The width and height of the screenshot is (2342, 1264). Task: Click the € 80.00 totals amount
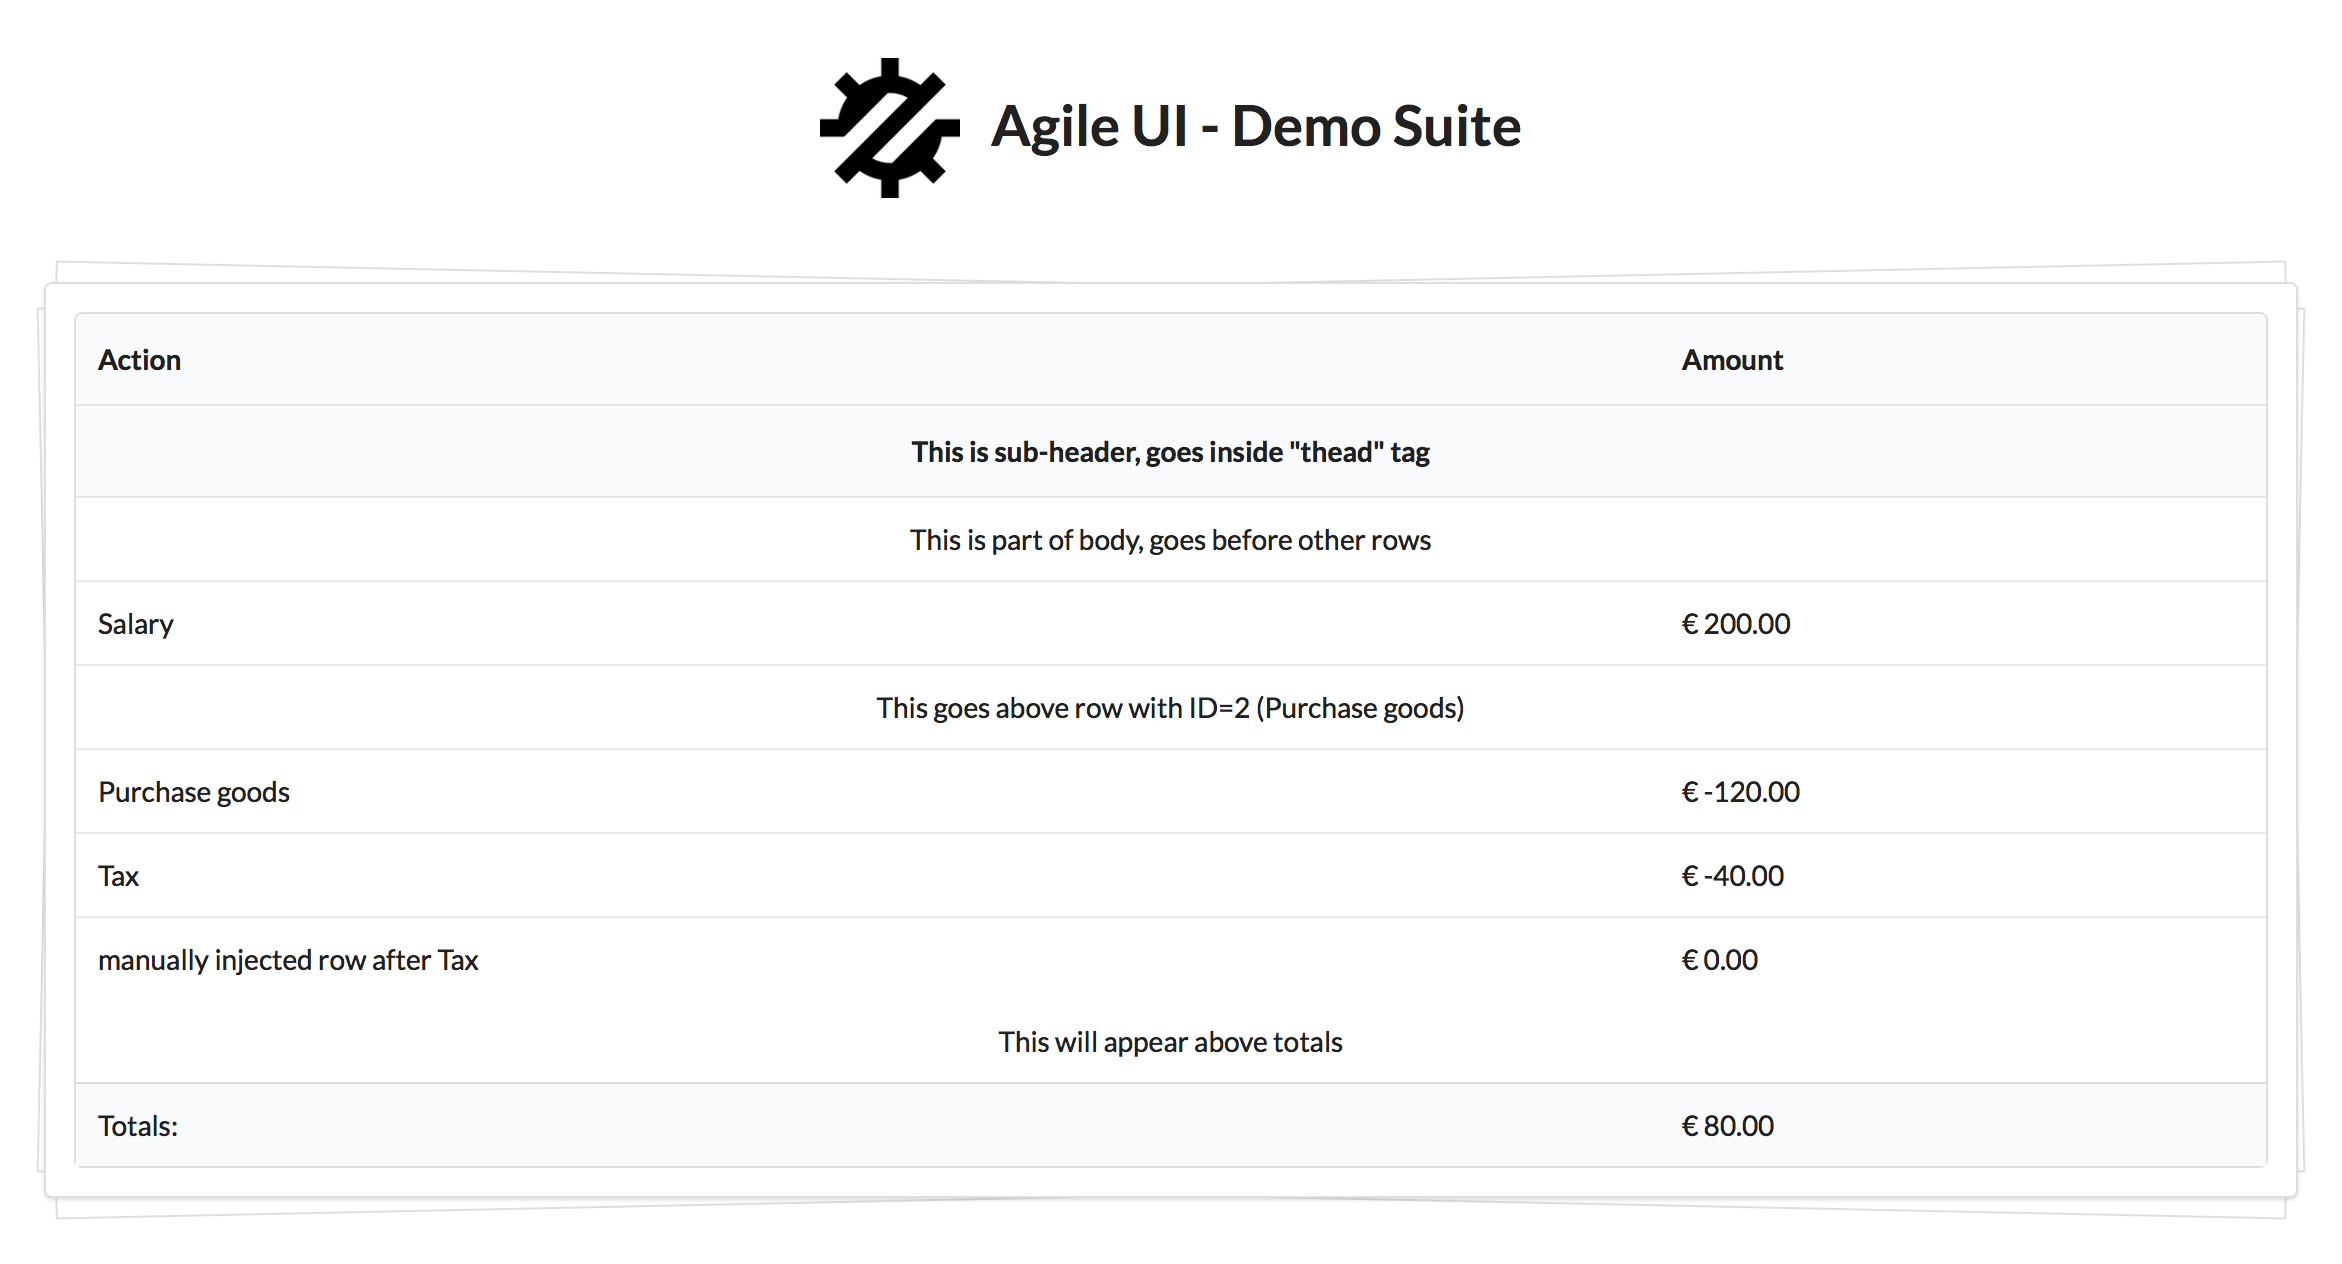pyautogui.click(x=1727, y=1126)
